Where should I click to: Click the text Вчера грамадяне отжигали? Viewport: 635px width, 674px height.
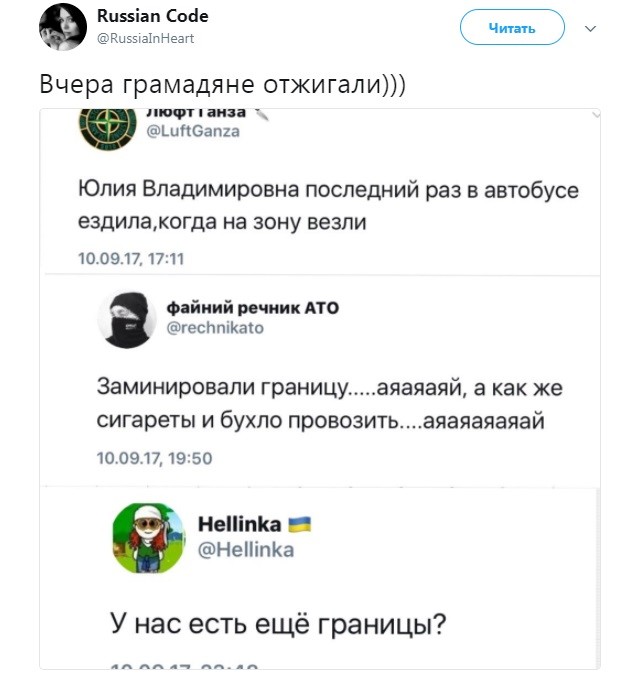click(222, 84)
